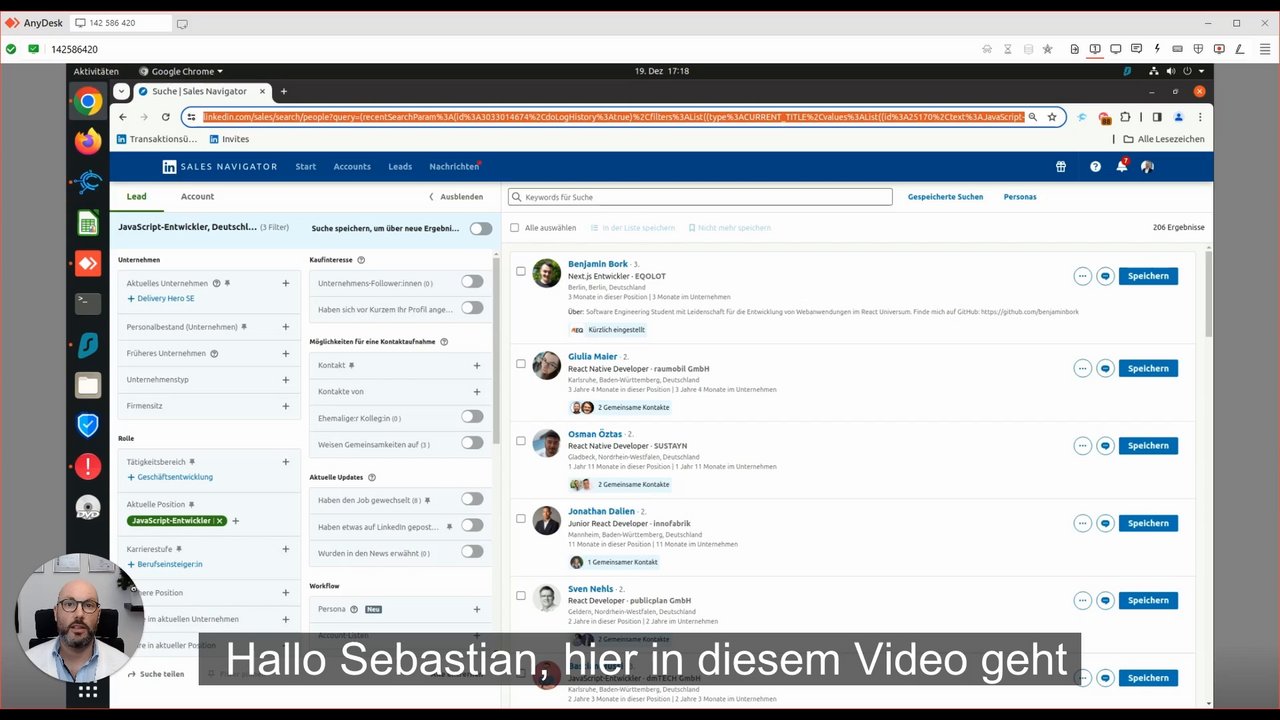Open the spreadsheet app in the dock

coord(88,223)
